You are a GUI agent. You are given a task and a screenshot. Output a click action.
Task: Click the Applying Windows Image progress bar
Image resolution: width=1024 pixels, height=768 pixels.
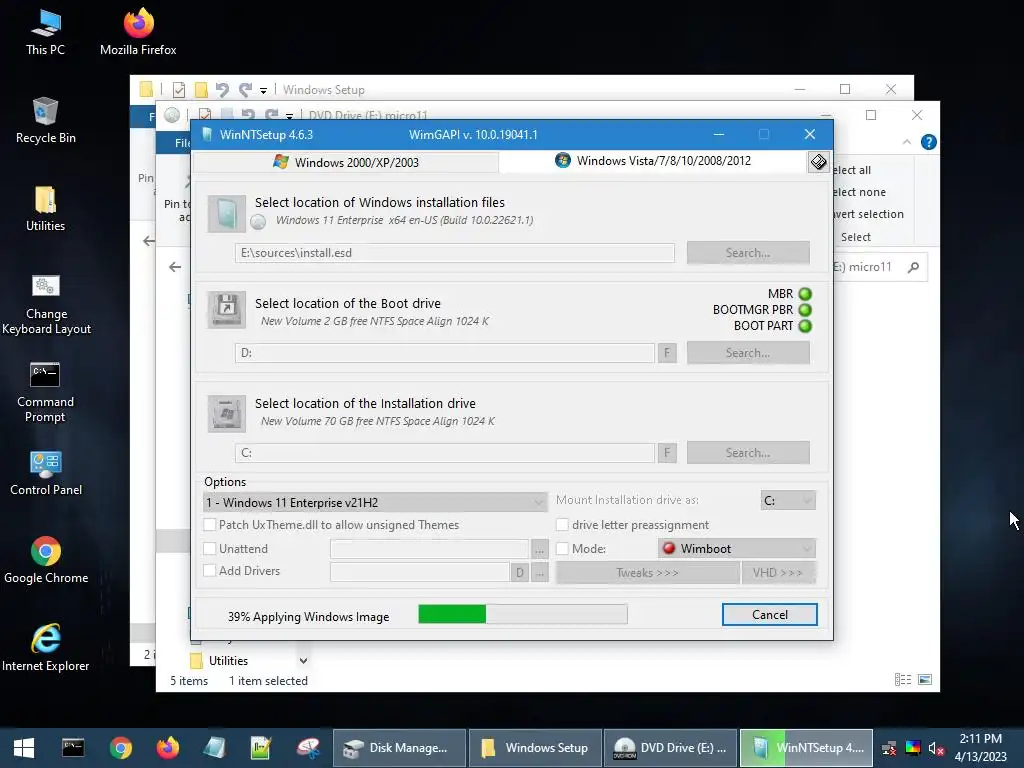click(523, 614)
